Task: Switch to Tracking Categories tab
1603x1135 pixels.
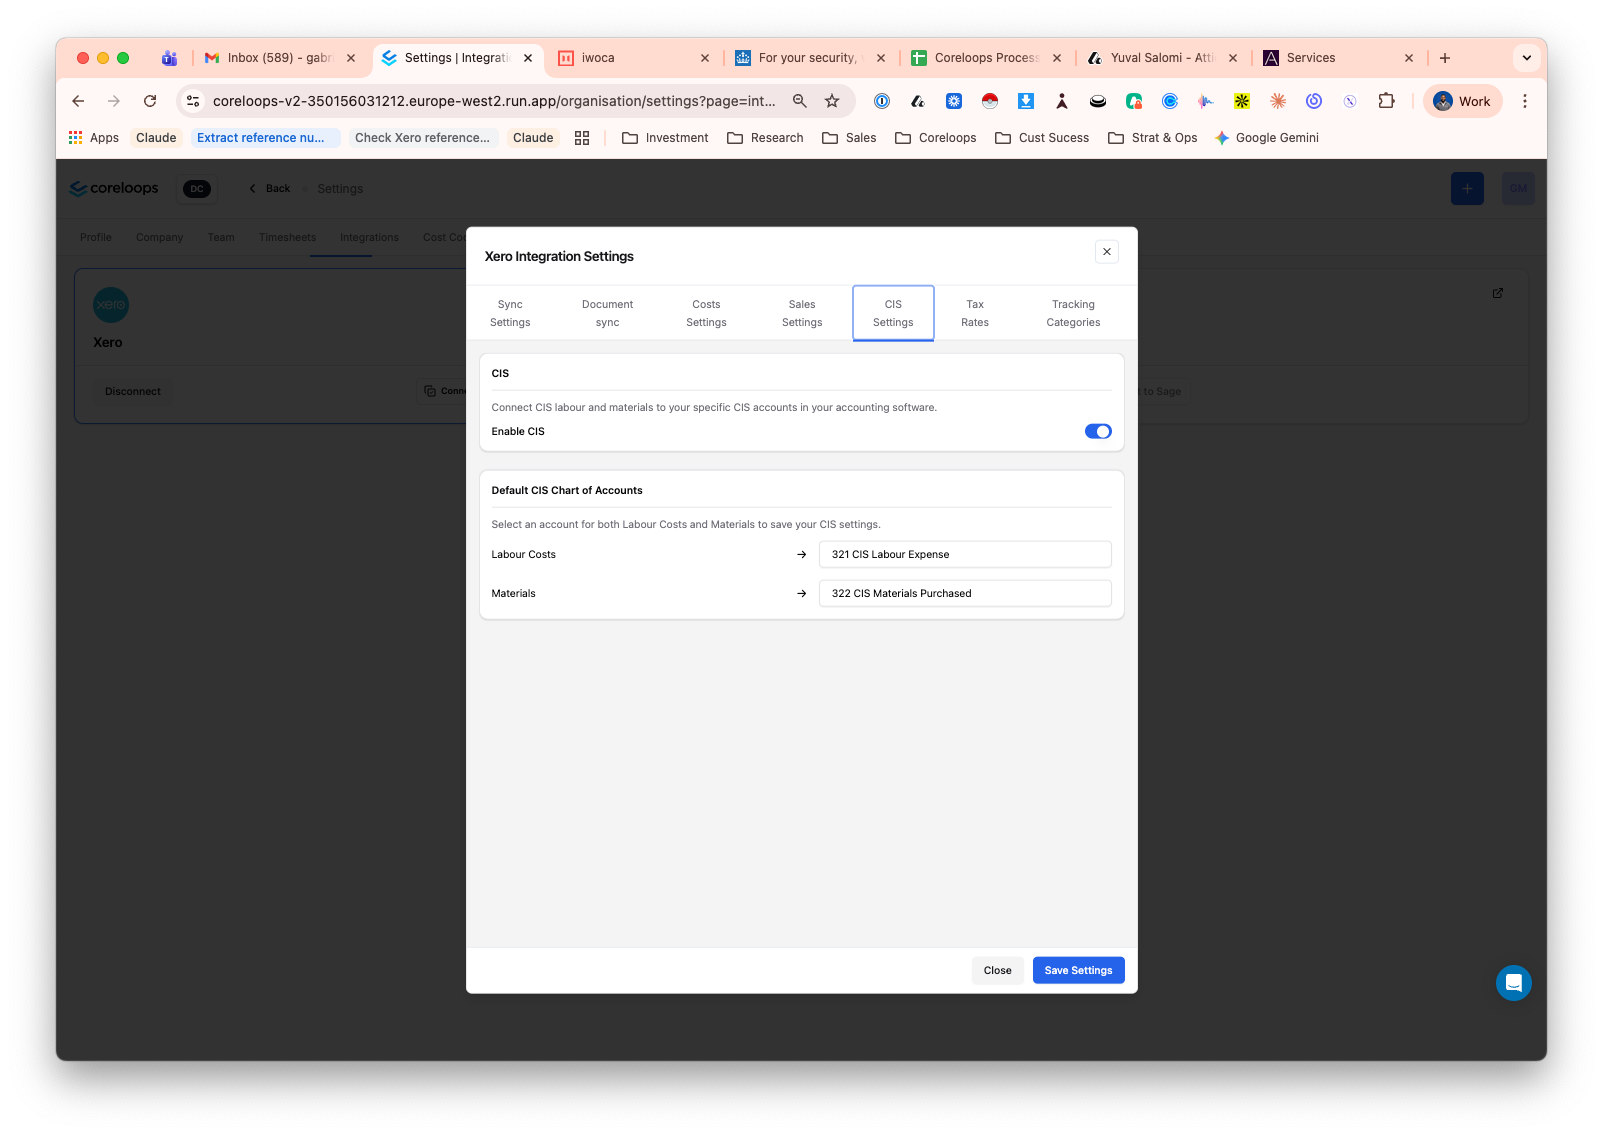Action: 1073,313
